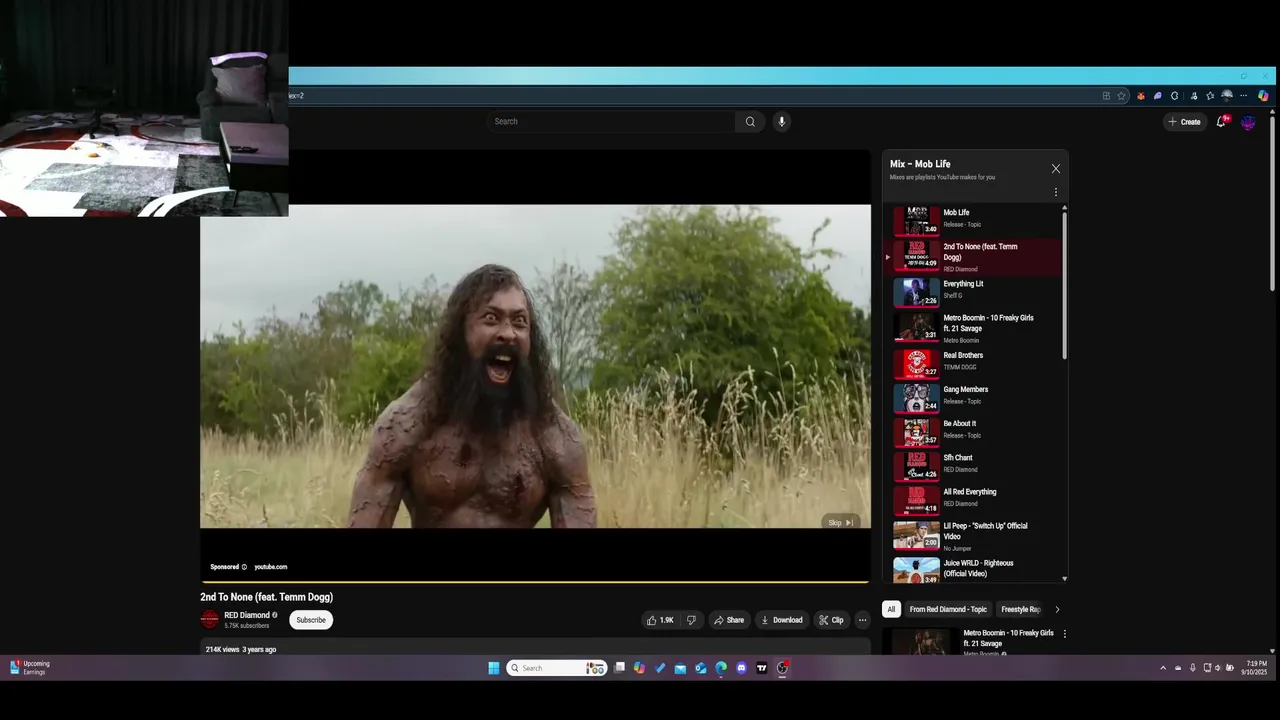The width and height of the screenshot is (1280, 720).
Task: Click the taskbar Search box
Action: tap(556, 668)
